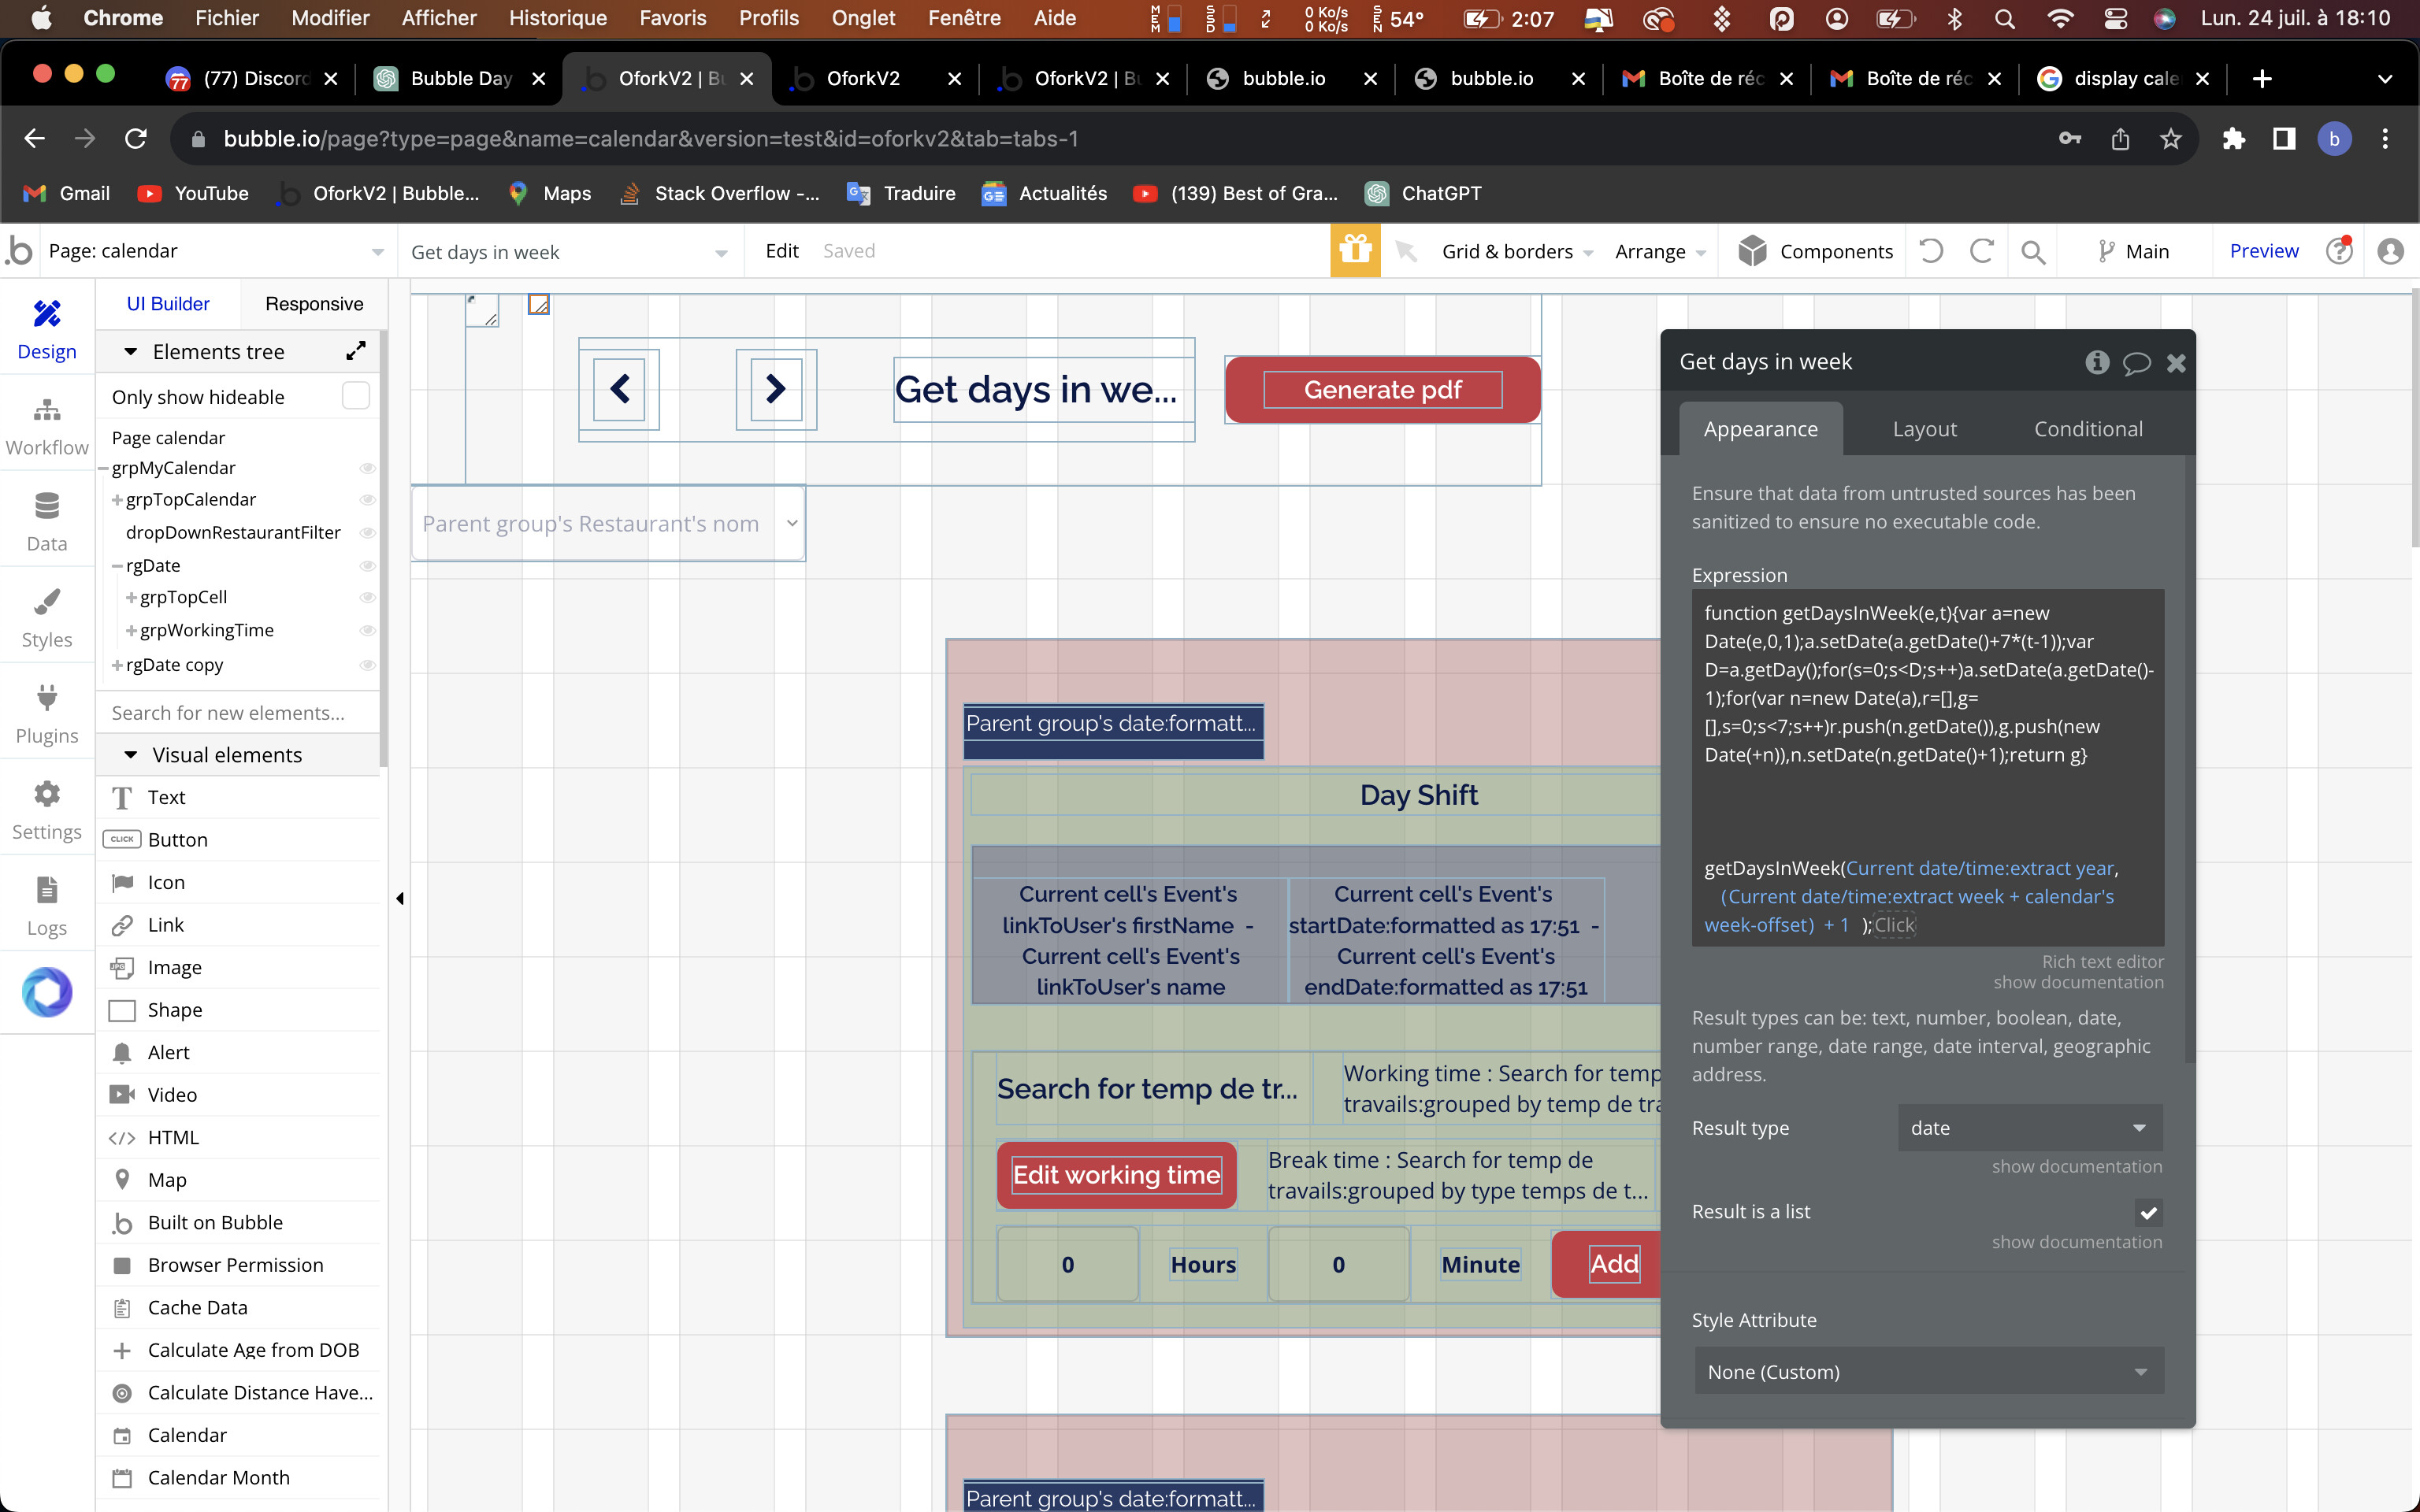Open Style Attribute None (Custom) dropdown
The width and height of the screenshot is (2420, 1512).
click(1929, 1371)
